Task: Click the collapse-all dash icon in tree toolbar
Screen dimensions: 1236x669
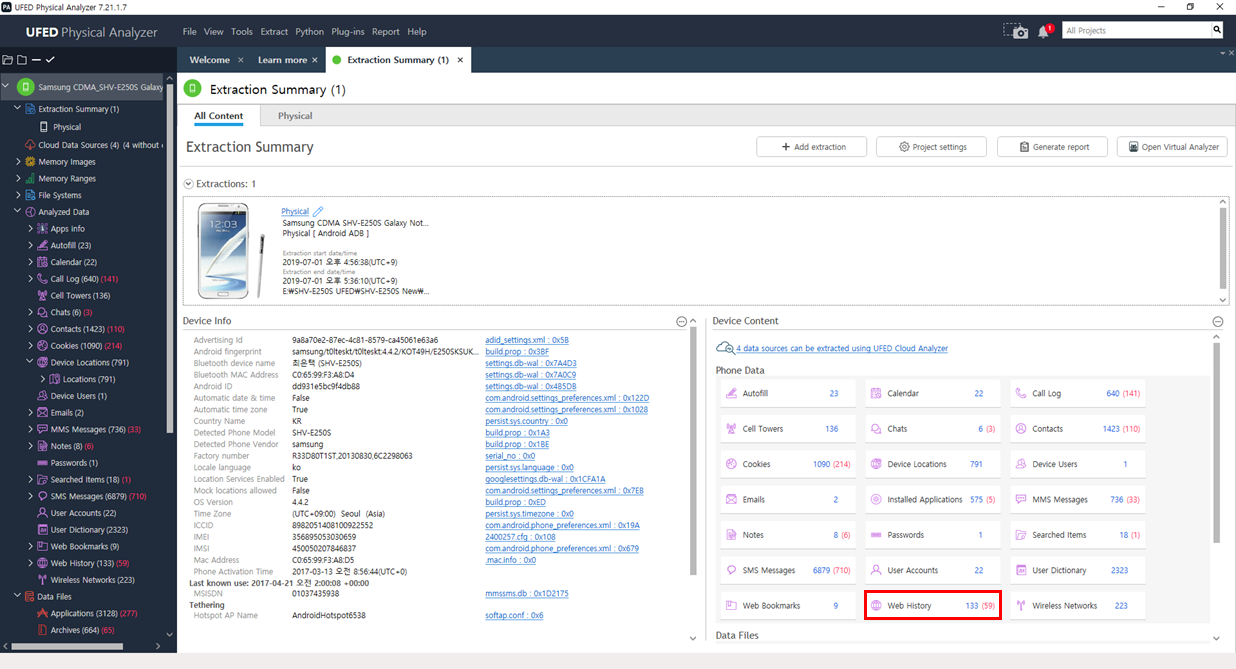Action: pyautogui.click(x=35, y=60)
